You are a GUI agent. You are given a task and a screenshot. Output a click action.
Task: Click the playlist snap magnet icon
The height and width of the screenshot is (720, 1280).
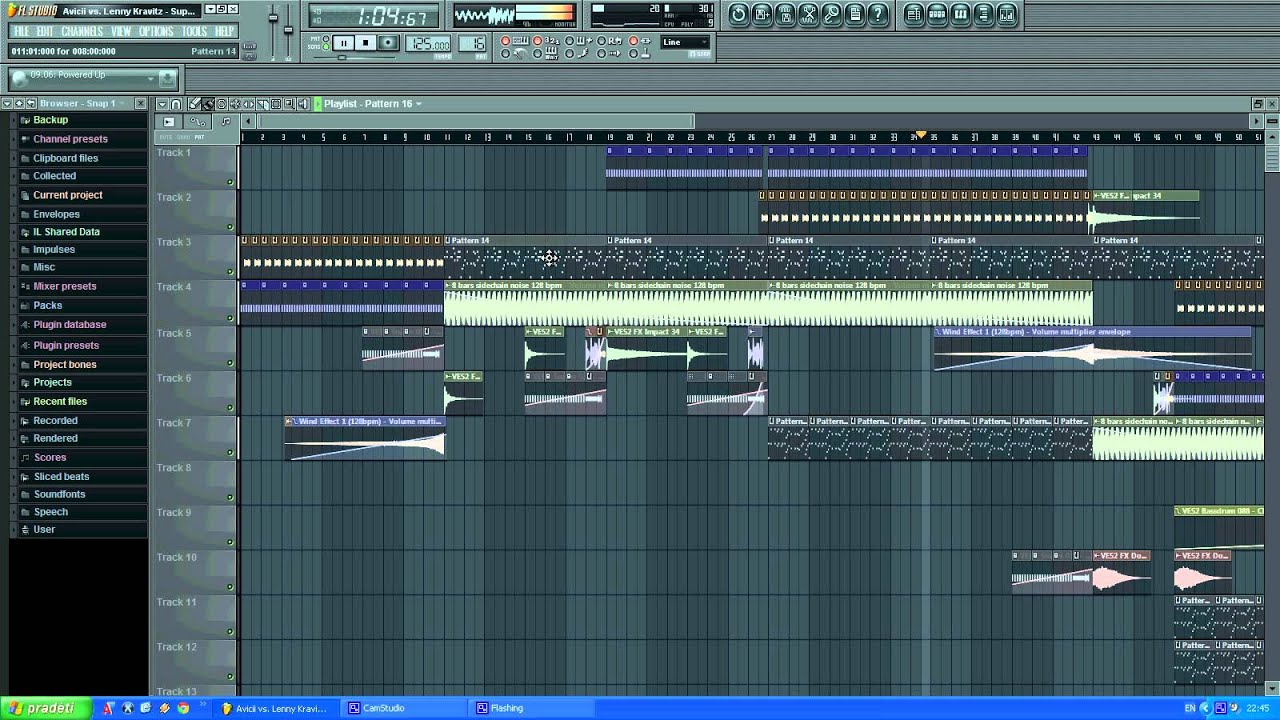[176, 104]
